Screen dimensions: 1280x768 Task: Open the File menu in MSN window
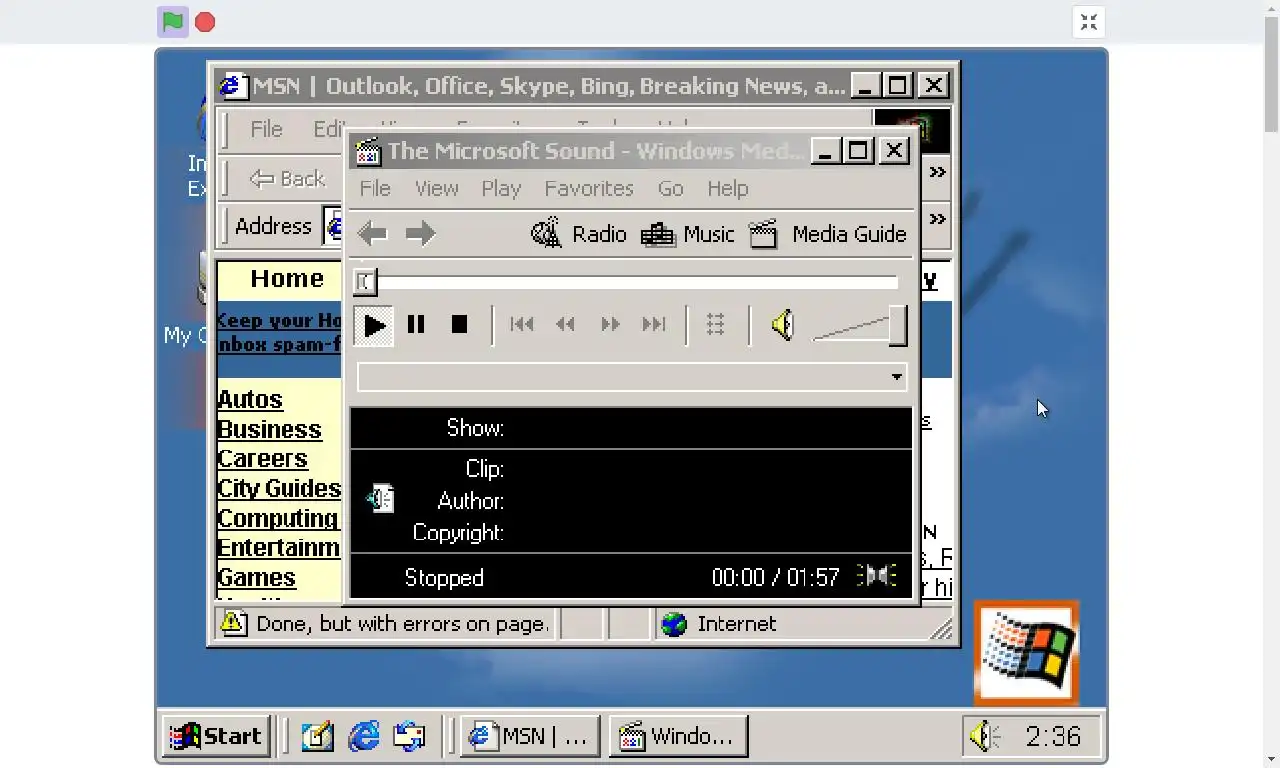[266, 129]
